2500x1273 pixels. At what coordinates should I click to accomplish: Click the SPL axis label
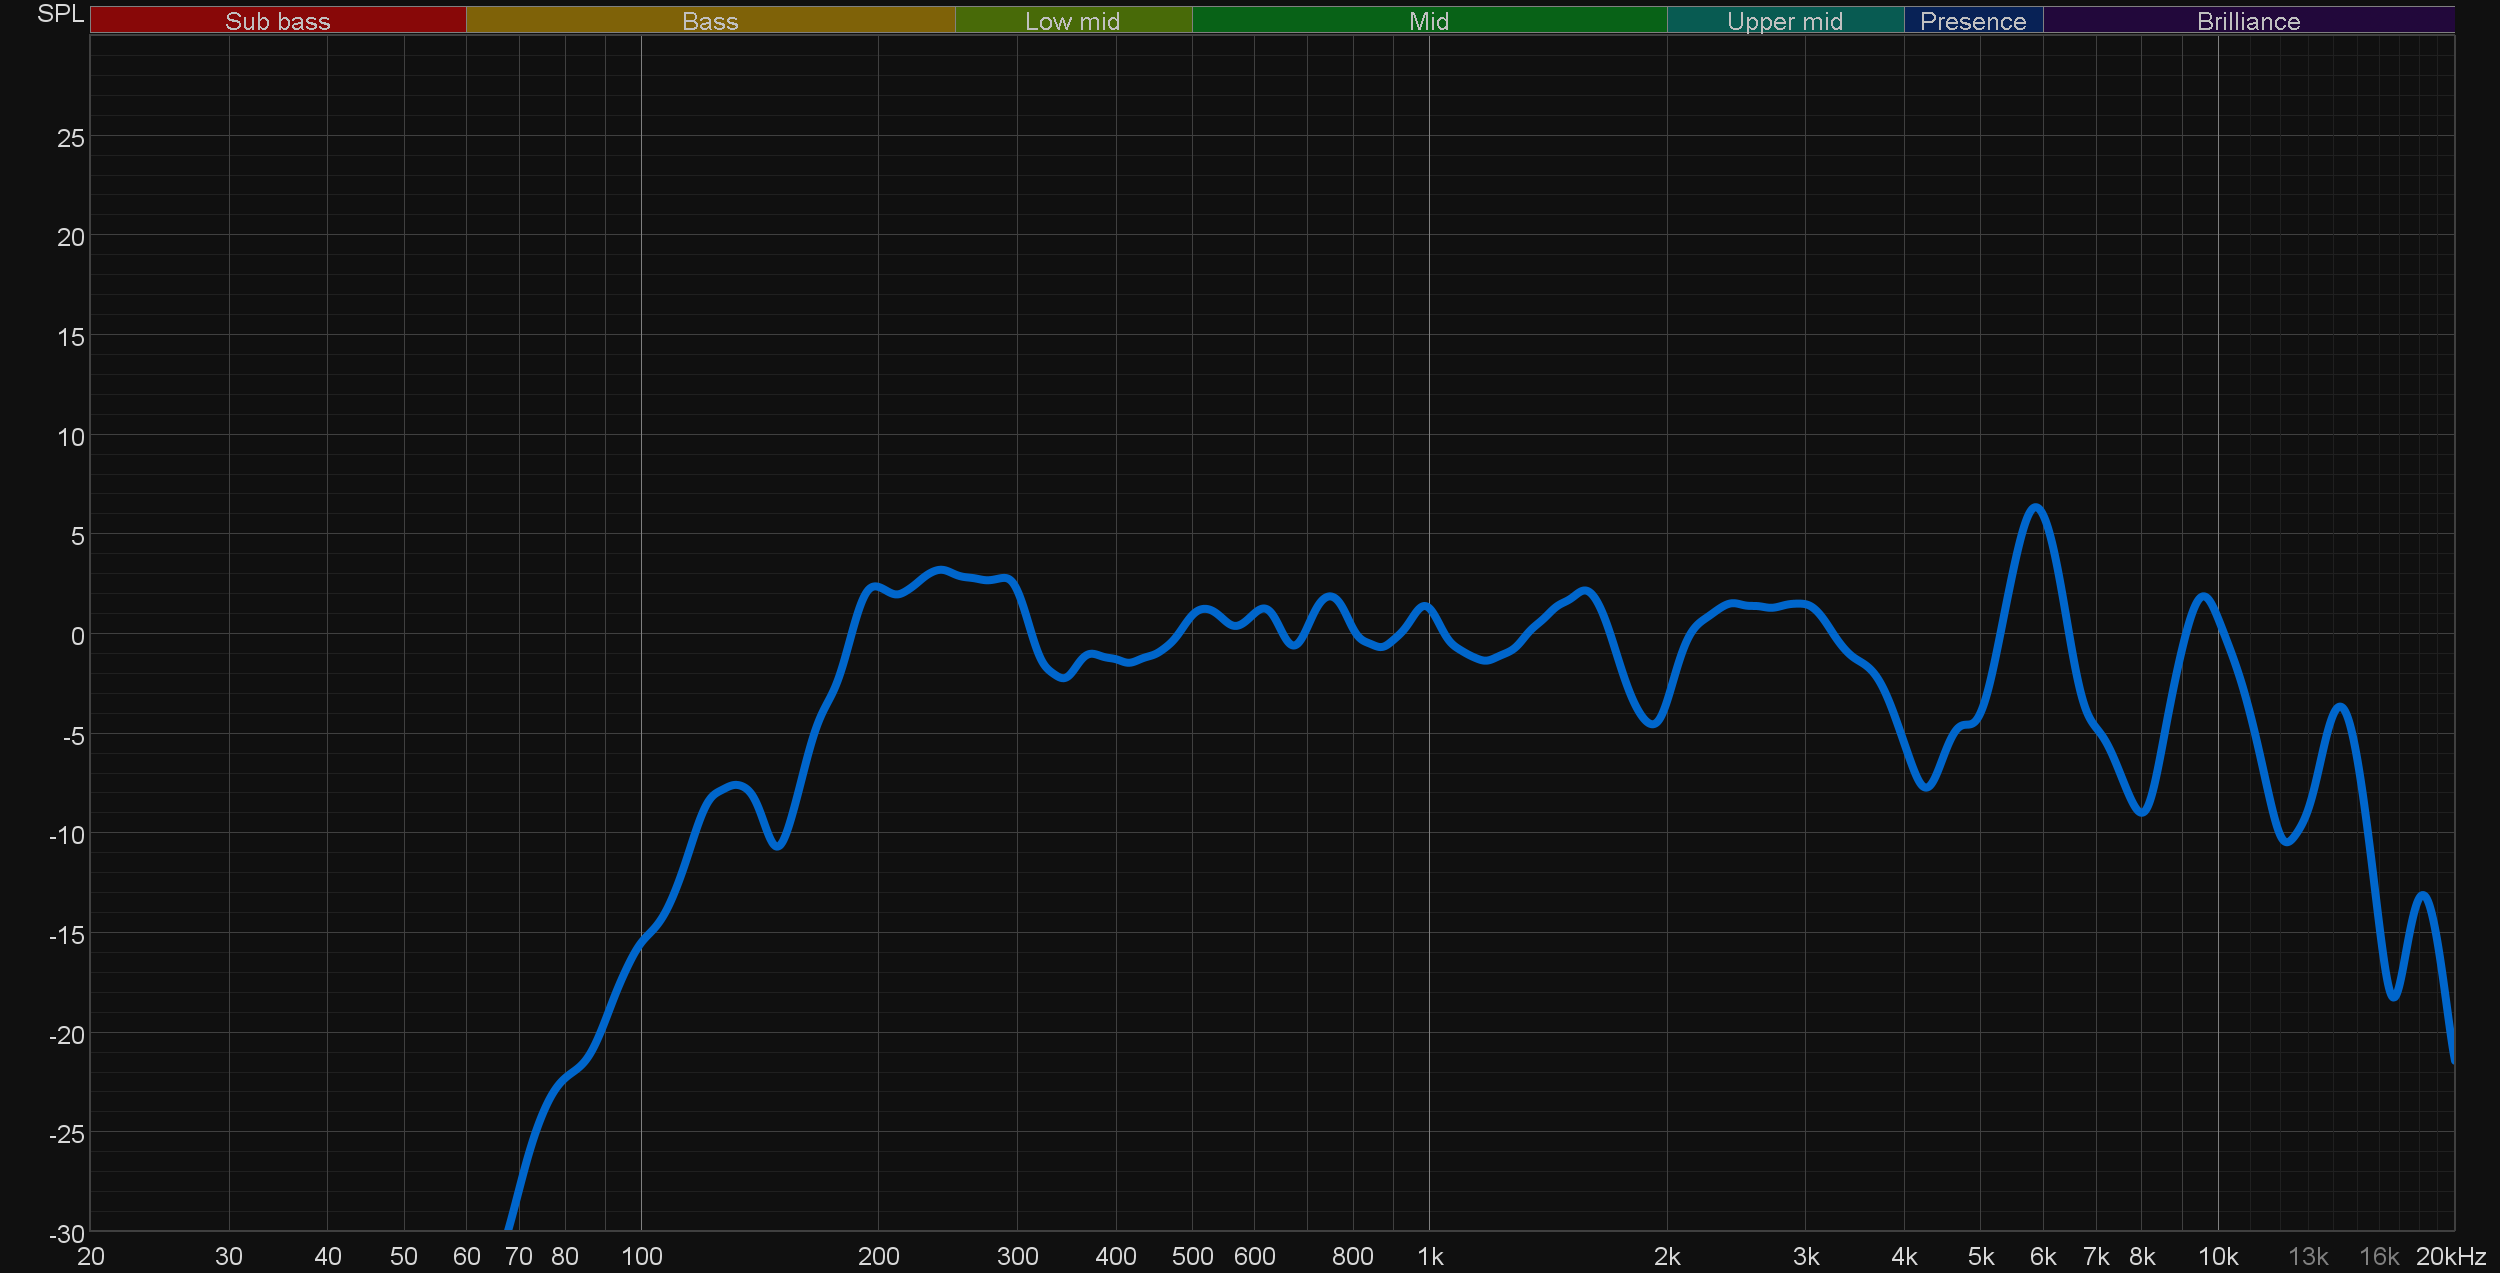[x=60, y=14]
